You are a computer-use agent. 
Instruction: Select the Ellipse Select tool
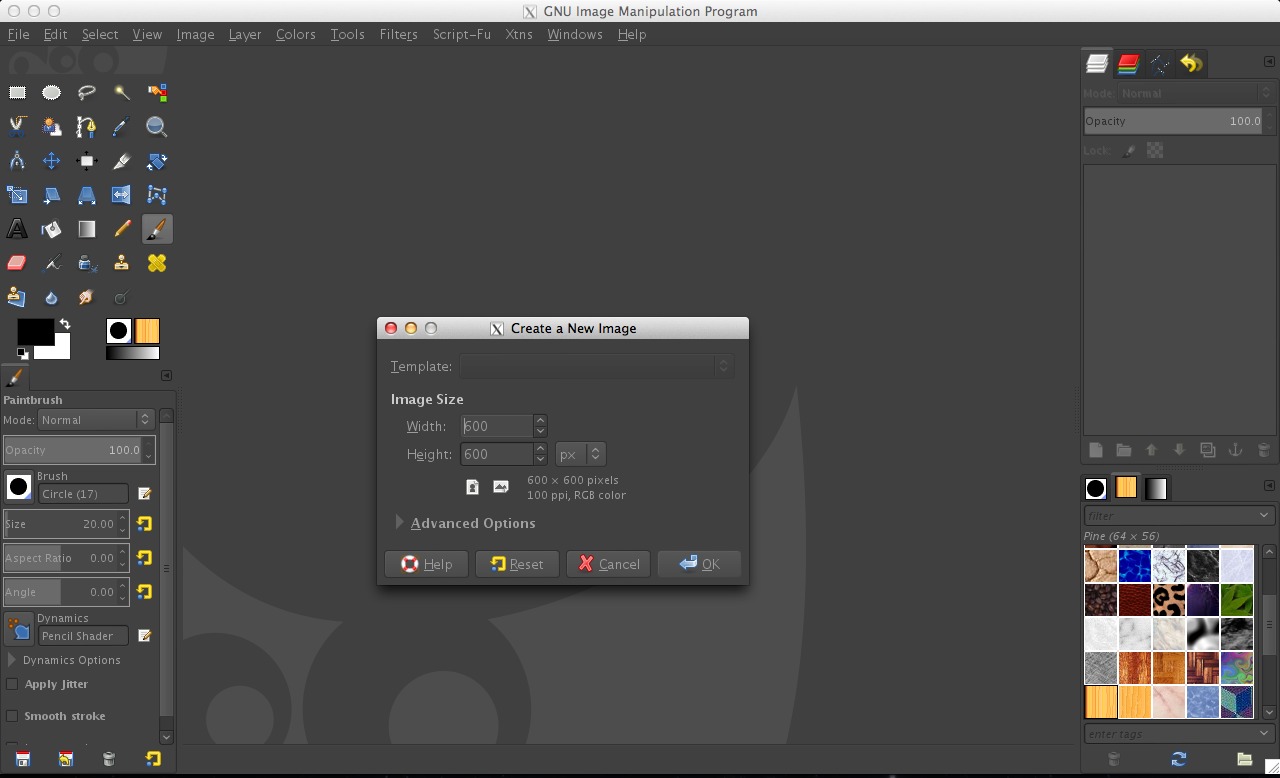pos(52,93)
